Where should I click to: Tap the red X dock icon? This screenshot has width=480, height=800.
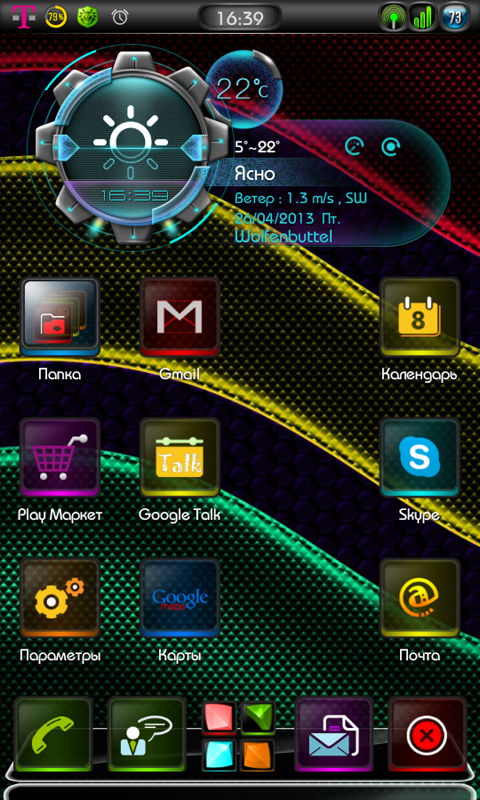427,735
